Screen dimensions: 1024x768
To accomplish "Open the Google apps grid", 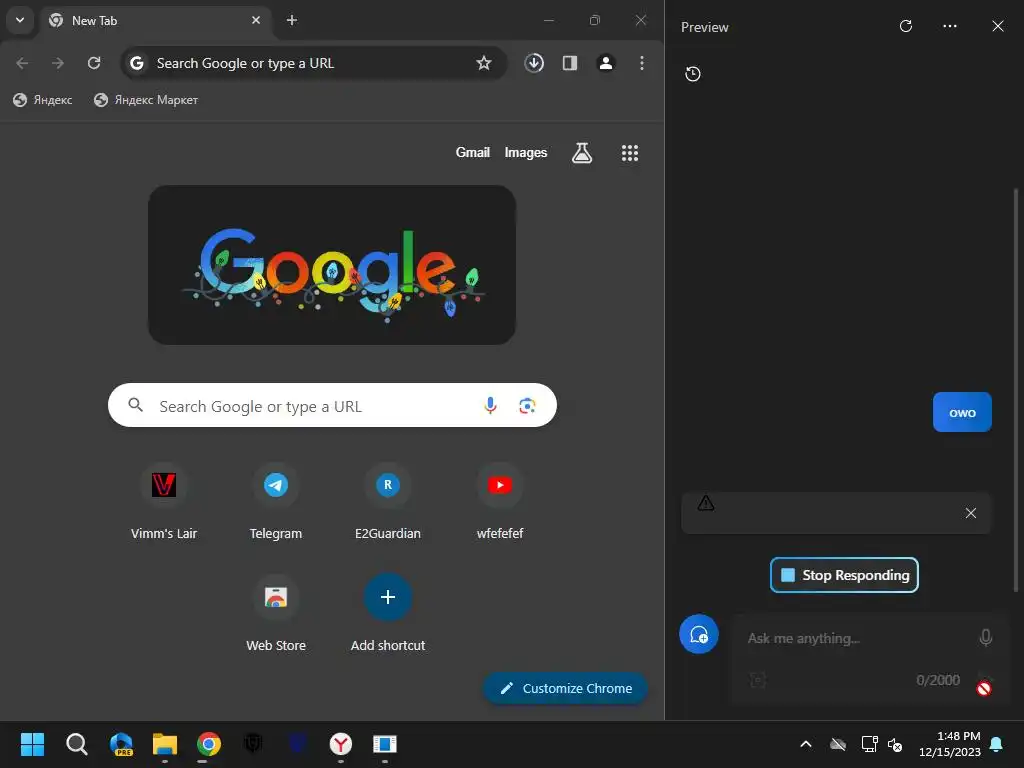I will click(630, 153).
